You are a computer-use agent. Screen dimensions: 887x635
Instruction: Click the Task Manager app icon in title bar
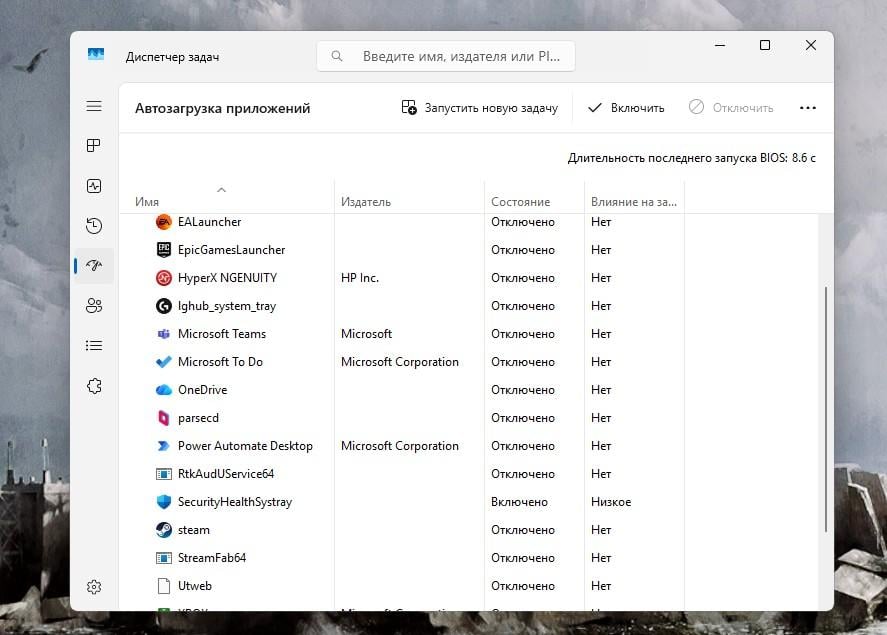[96, 54]
